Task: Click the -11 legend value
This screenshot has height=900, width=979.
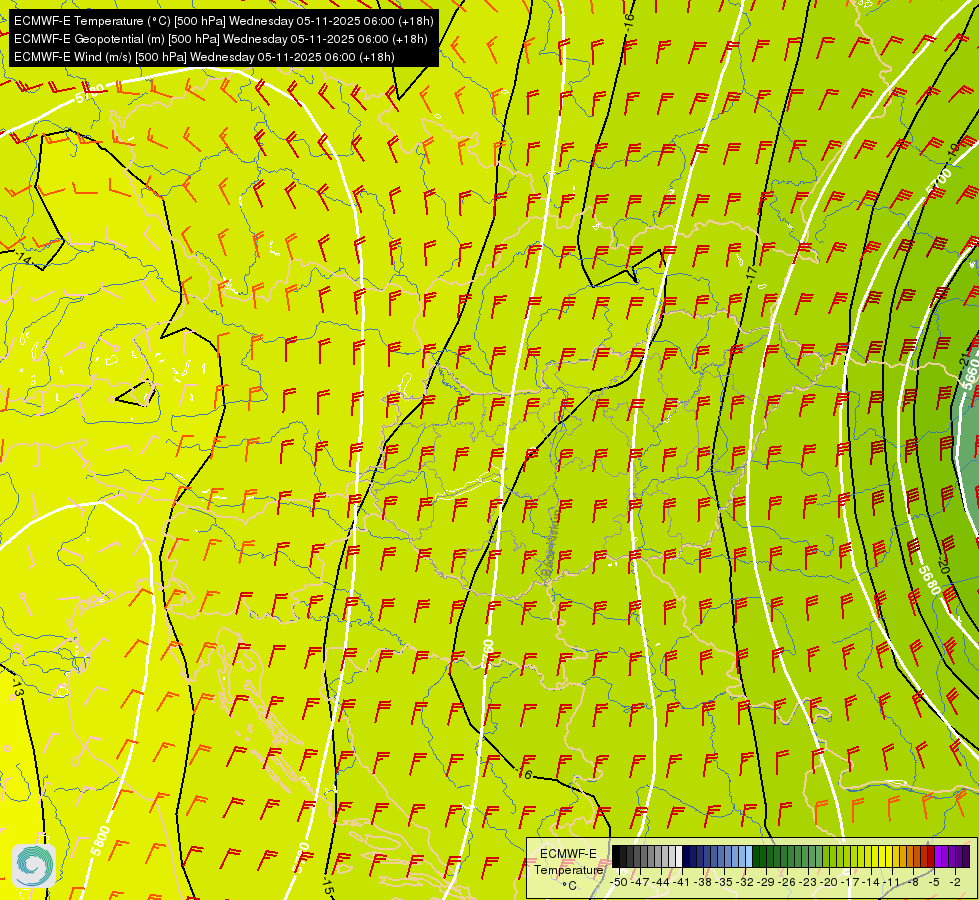Action: coord(893,882)
